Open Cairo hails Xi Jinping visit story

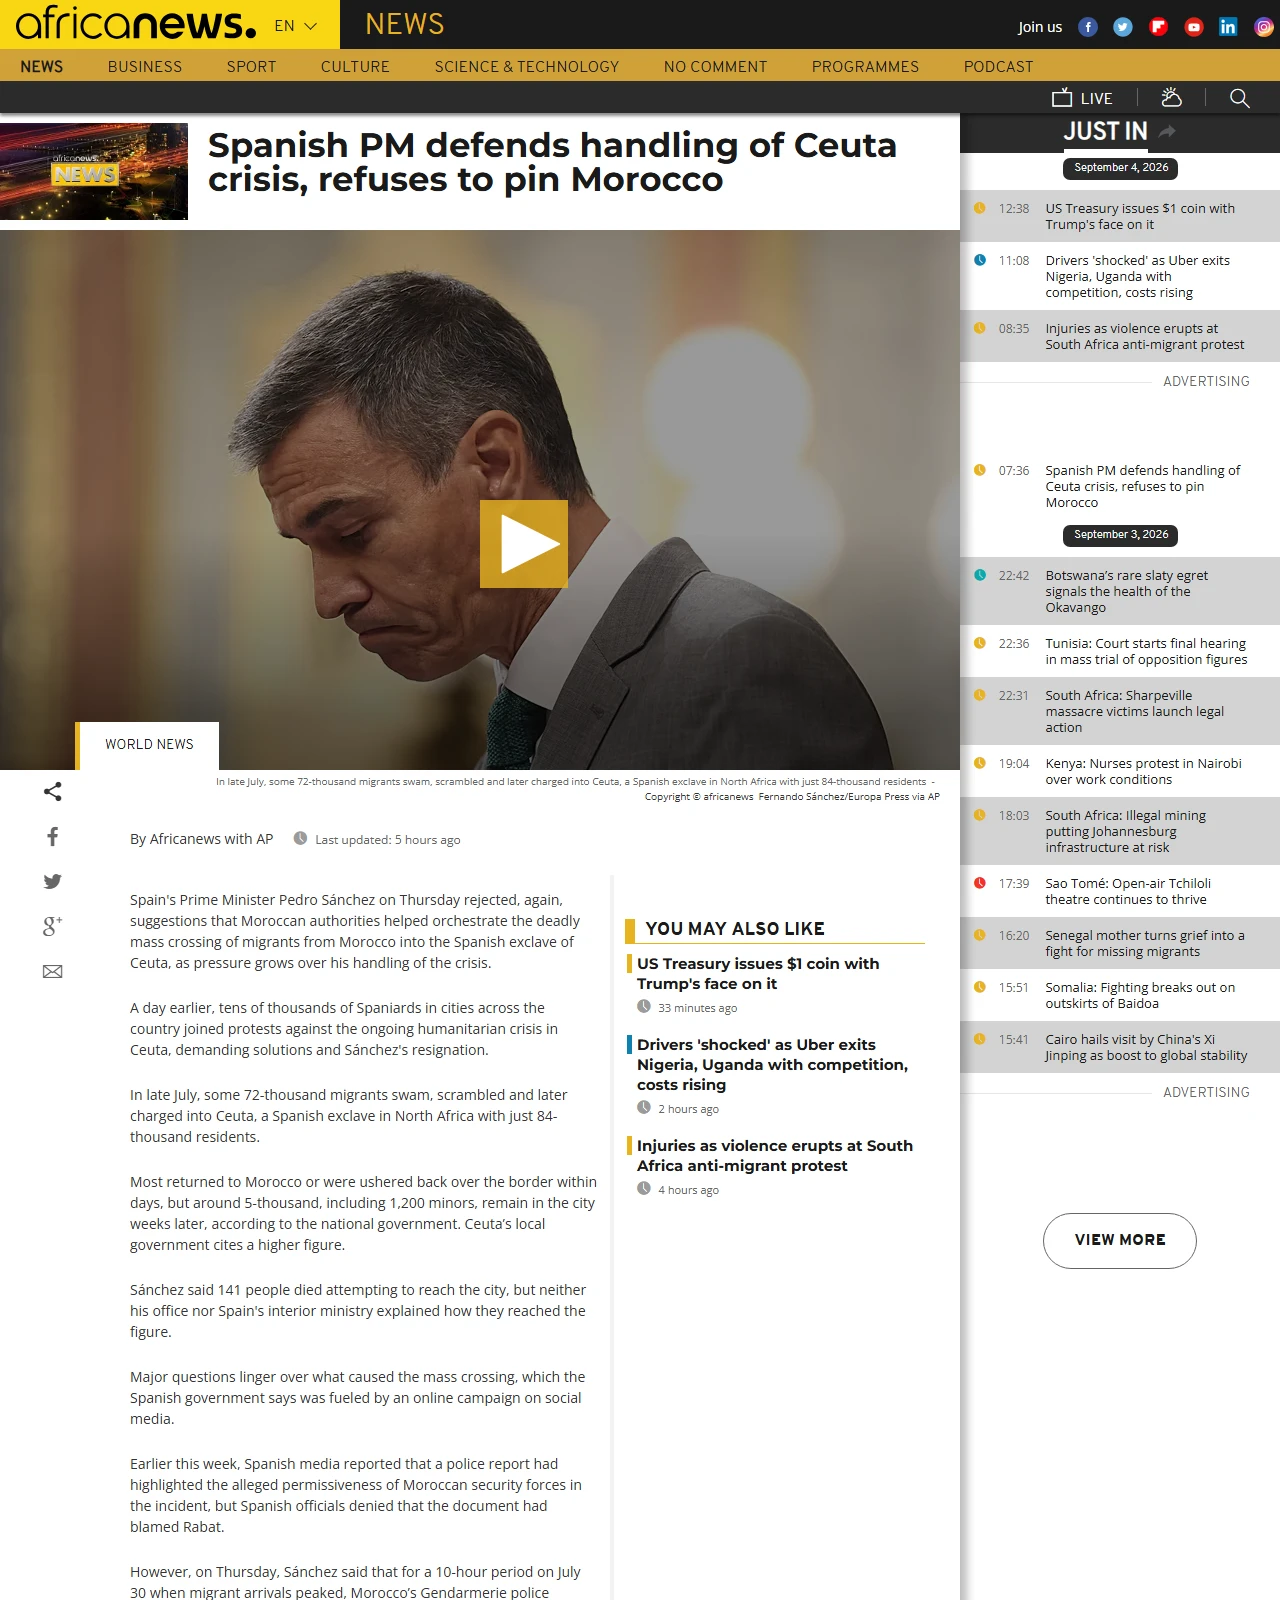click(x=1120, y=1047)
